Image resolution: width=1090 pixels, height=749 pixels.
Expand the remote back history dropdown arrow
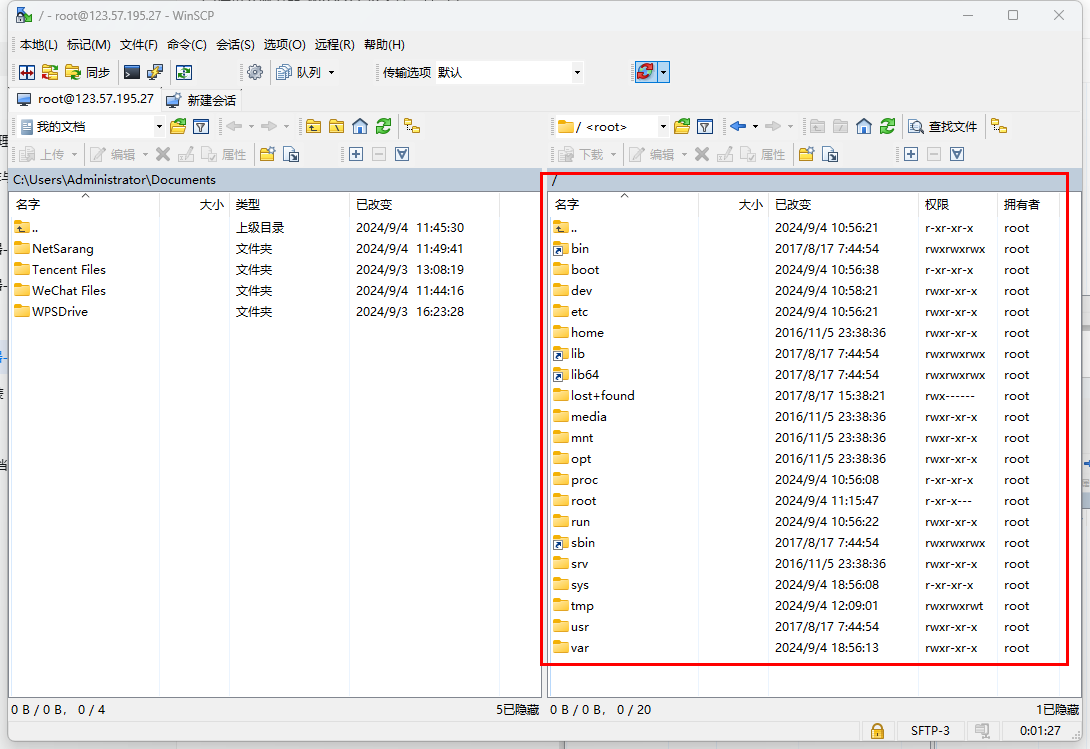(756, 127)
